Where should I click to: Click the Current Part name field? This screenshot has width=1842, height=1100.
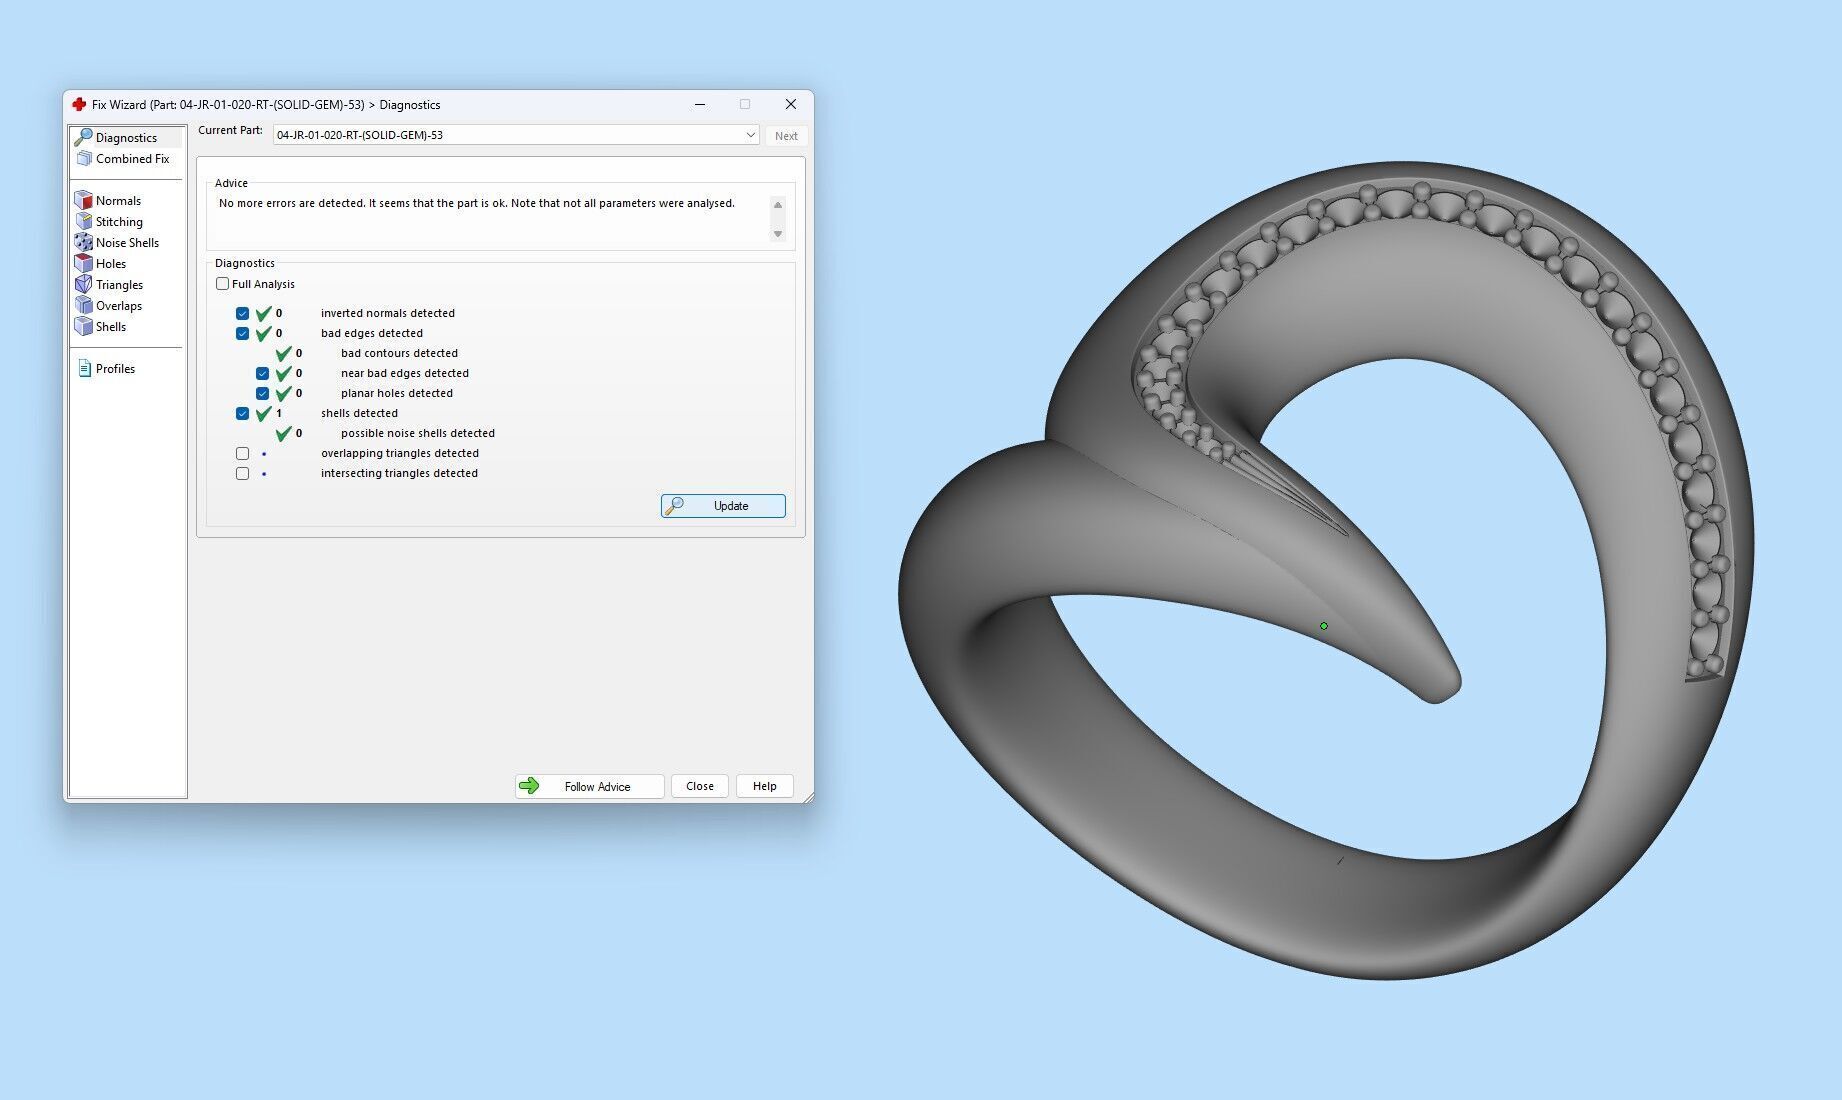click(516, 135)
